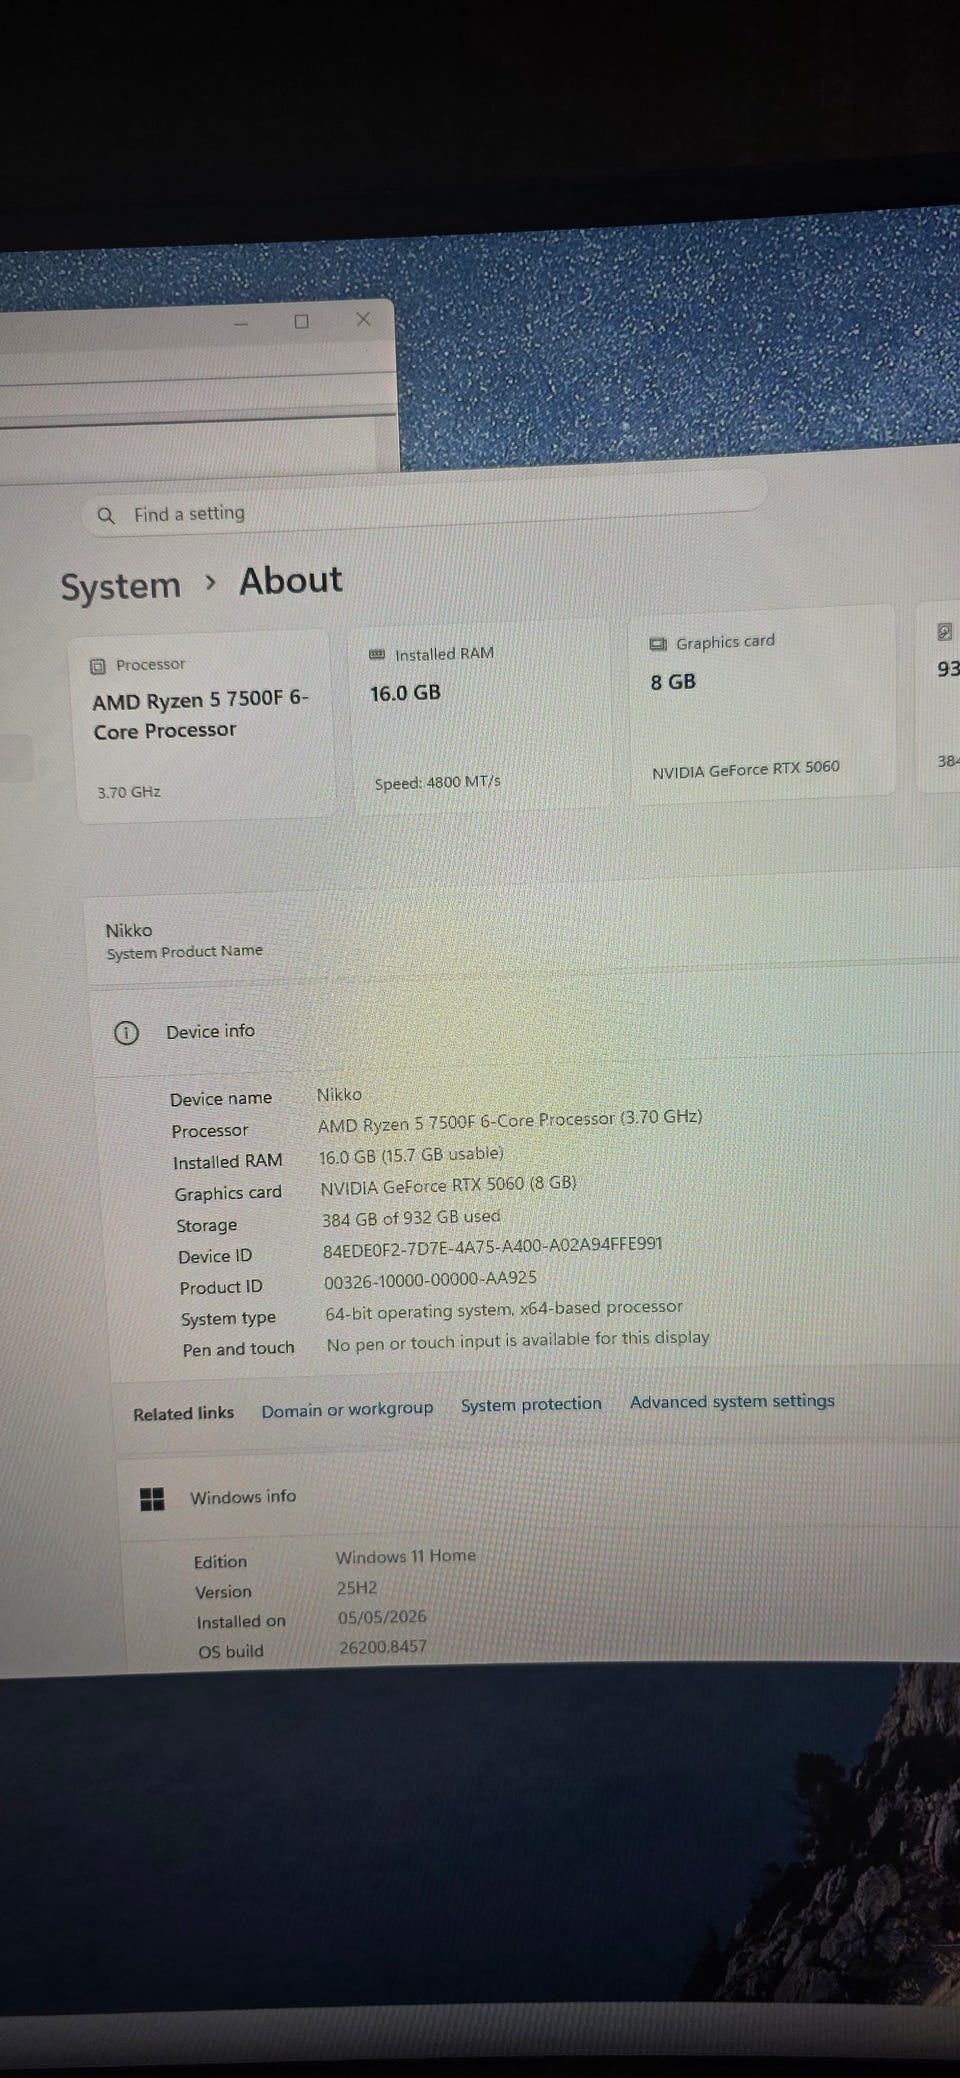Viewport: 960px width, 2078px height.
Task: Select Device ID value 84EDE0F2-7D7E-4A75
Action: point(492,1247)
